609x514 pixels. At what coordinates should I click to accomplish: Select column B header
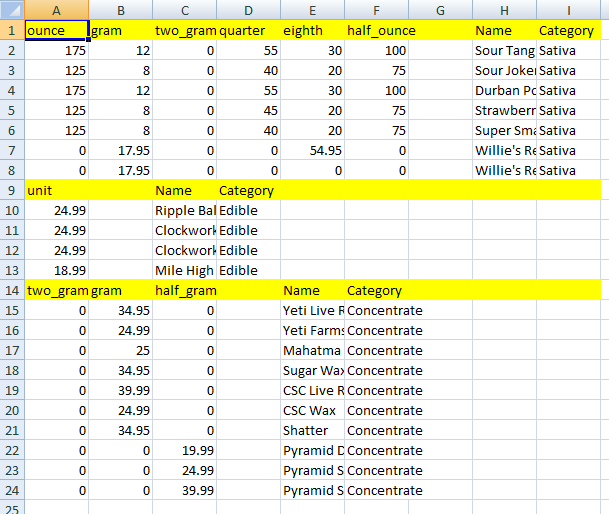[121, 10]
